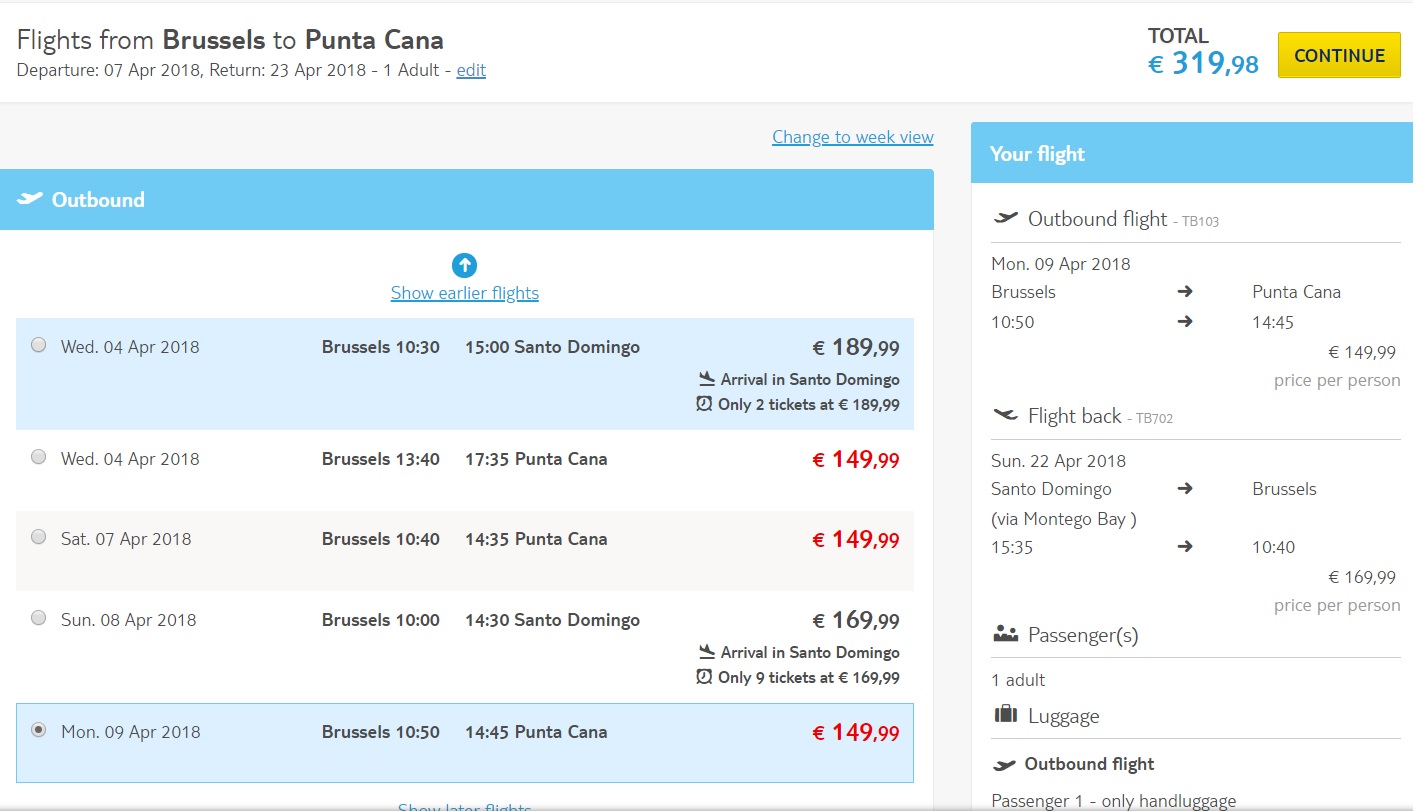Screen dimensions: 1423x812
Task: Click the Outbound section header bar
Action: pos(467,200)
